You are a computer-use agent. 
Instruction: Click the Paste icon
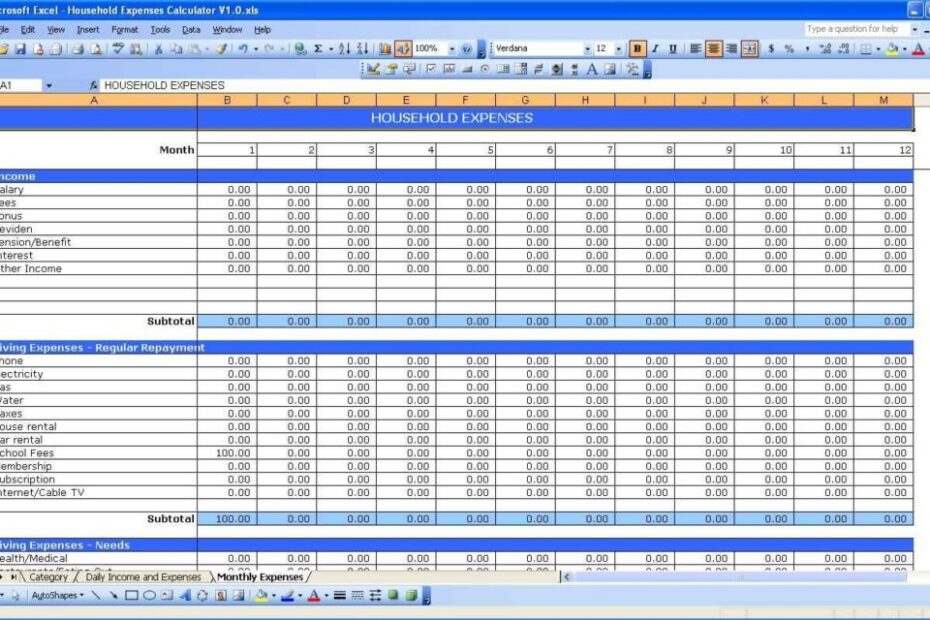click(x=194, y=47)
